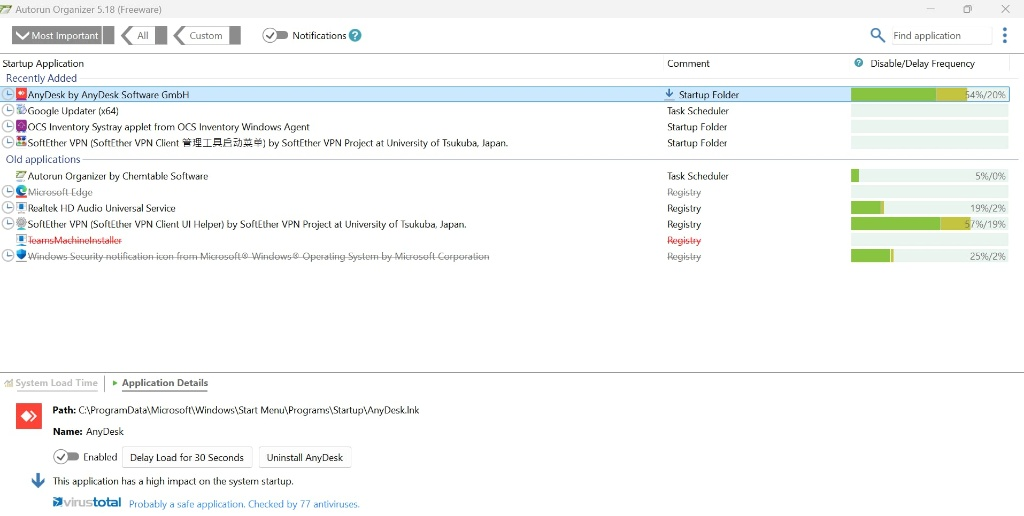Click Windows Security frequency bar 25%/2%
The image size is (1024, 516).
(929, 256)
